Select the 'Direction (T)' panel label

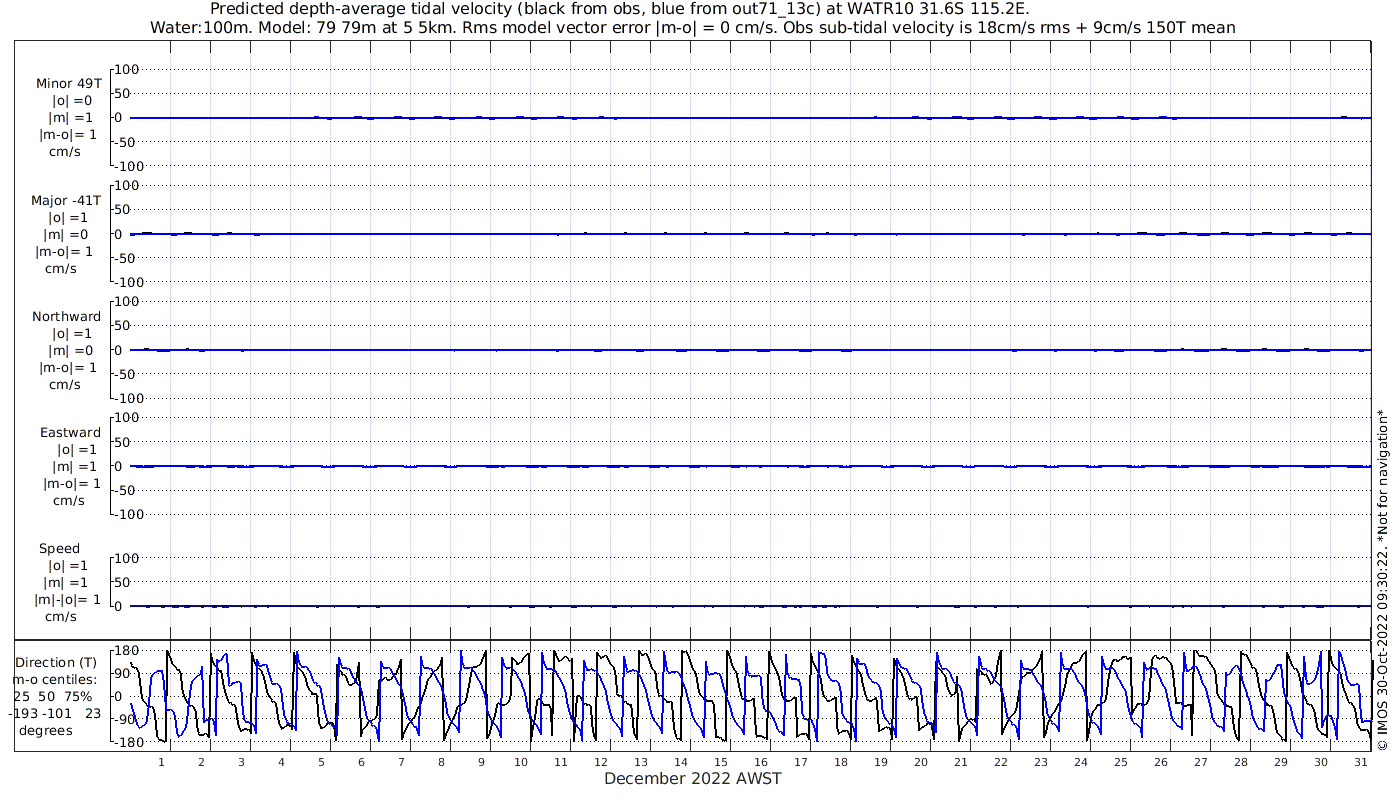pos(56,663)
